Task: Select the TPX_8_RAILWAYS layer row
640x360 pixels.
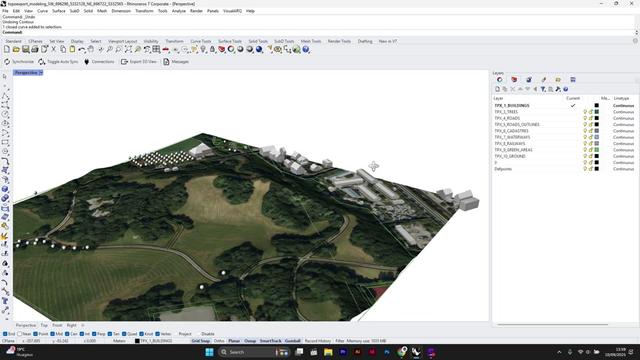Action: click(564, 144)
